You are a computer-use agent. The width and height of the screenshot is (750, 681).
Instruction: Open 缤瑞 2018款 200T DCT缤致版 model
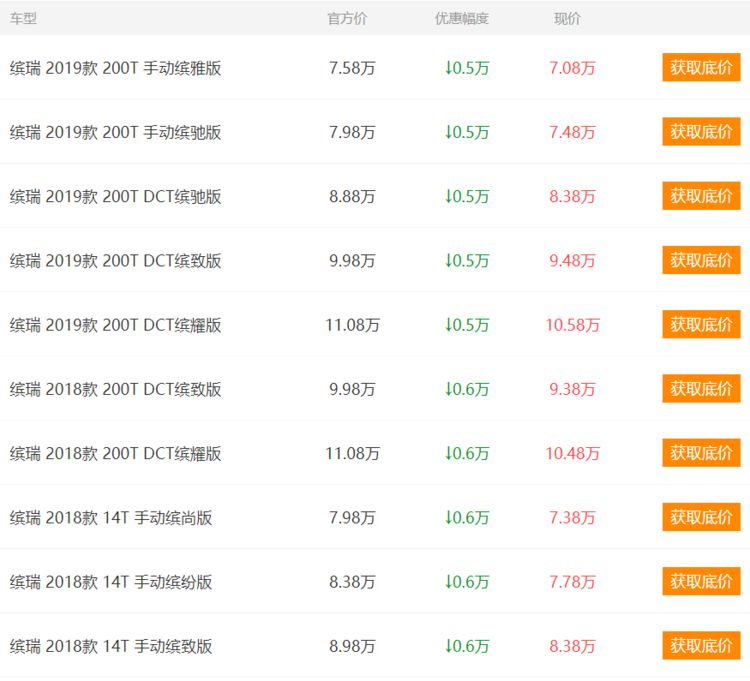[115, 389]
